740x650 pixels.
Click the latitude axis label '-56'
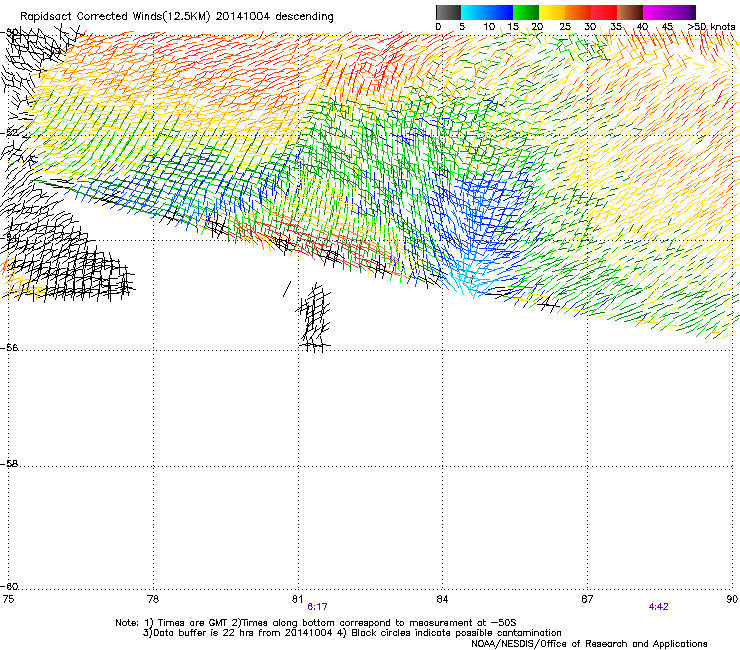pos(9,347)
